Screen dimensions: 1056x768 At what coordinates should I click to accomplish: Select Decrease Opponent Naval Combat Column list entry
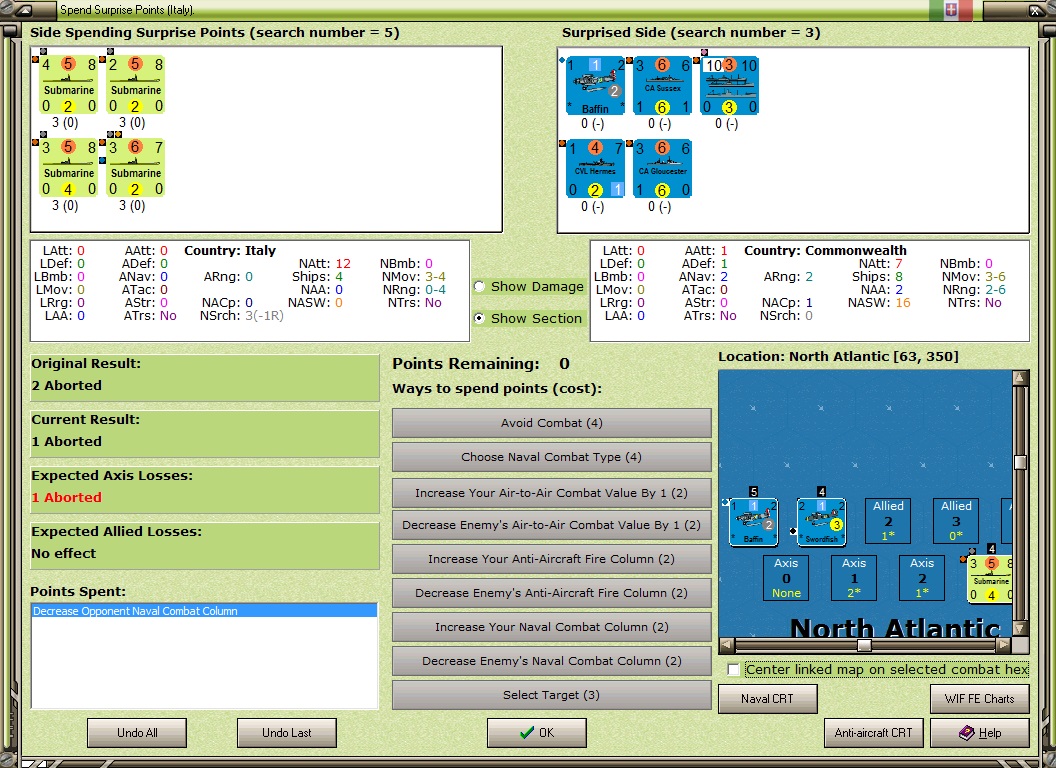pos(204,611)
